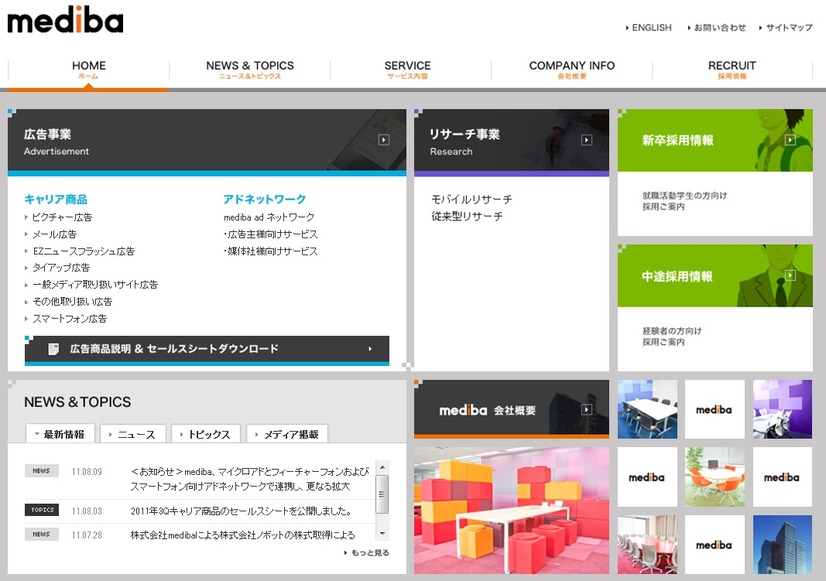
Task: Open mediba ad ネットワーク link
Action: (x=269, y=217)
